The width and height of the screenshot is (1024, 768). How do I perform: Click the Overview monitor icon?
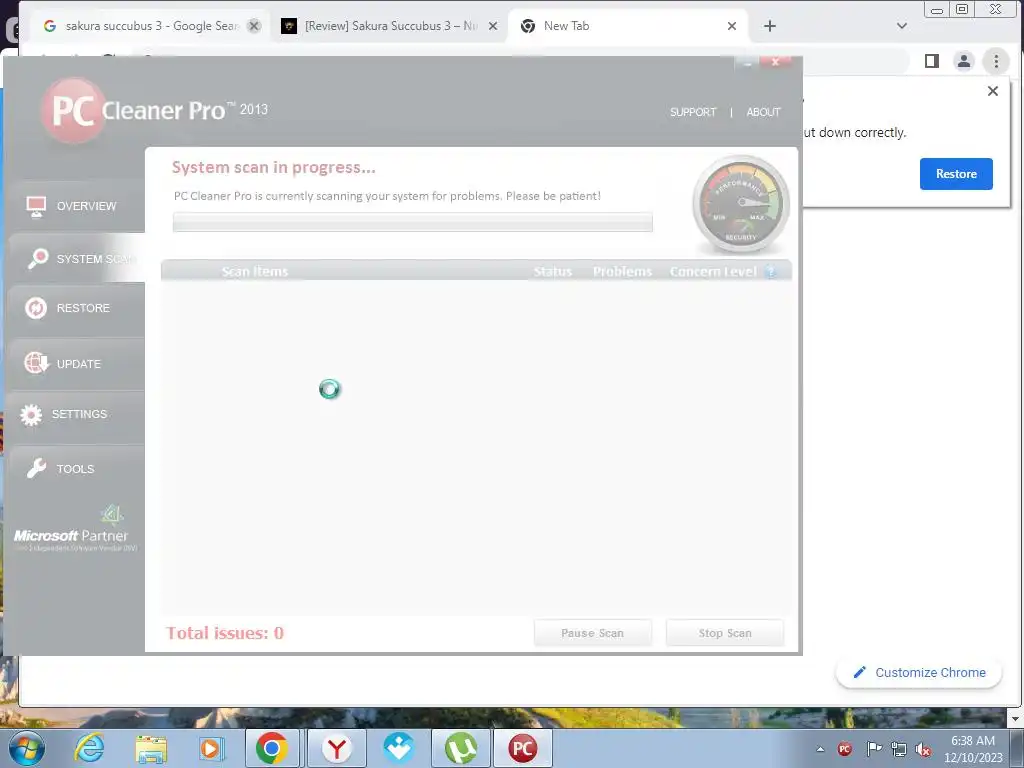click(36, 206)
